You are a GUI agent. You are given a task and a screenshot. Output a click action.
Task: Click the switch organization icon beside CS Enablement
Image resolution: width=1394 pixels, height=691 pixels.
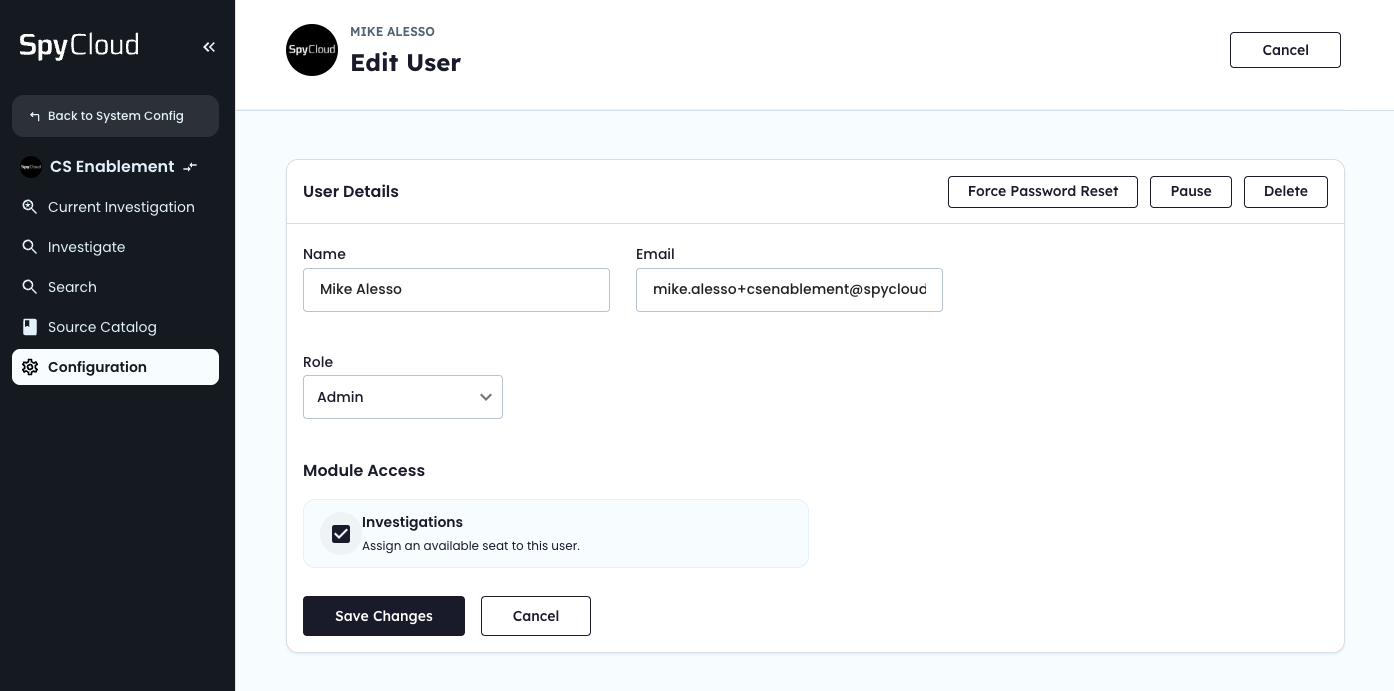(x=191, y=167)
